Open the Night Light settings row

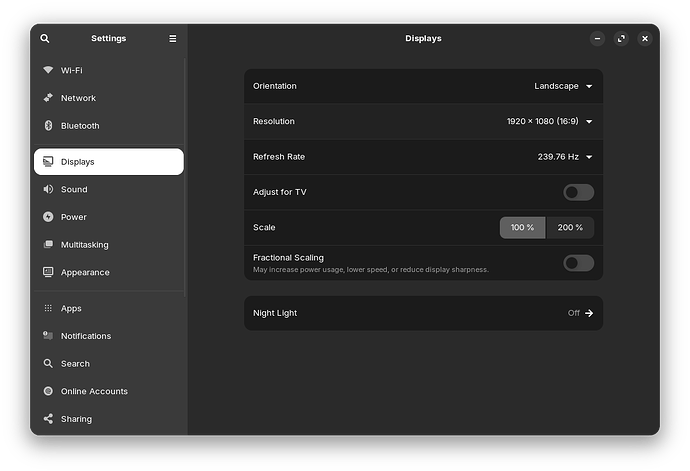(423, 313)
